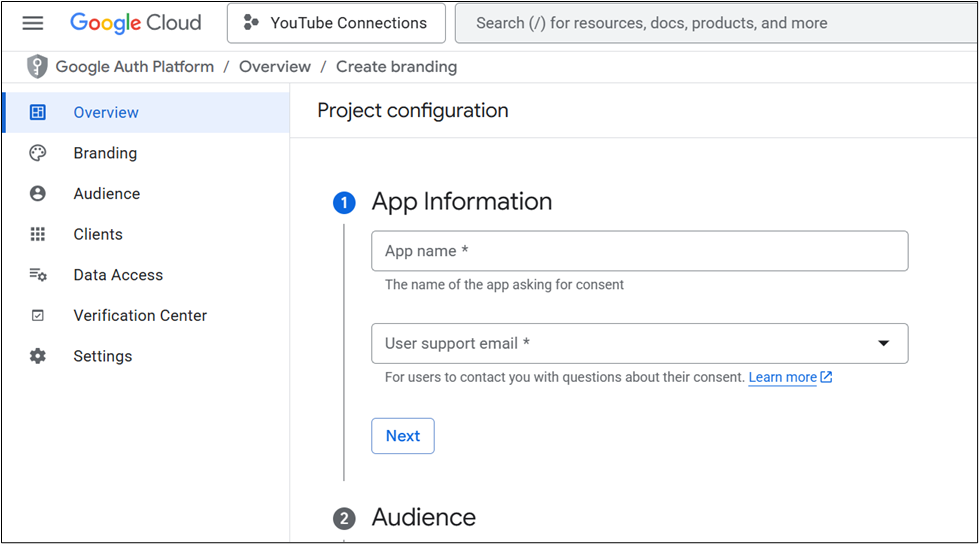The height and width of the screenshot is (544, 979).
Task: Click the Google Cloud logo
Action: 136,23
